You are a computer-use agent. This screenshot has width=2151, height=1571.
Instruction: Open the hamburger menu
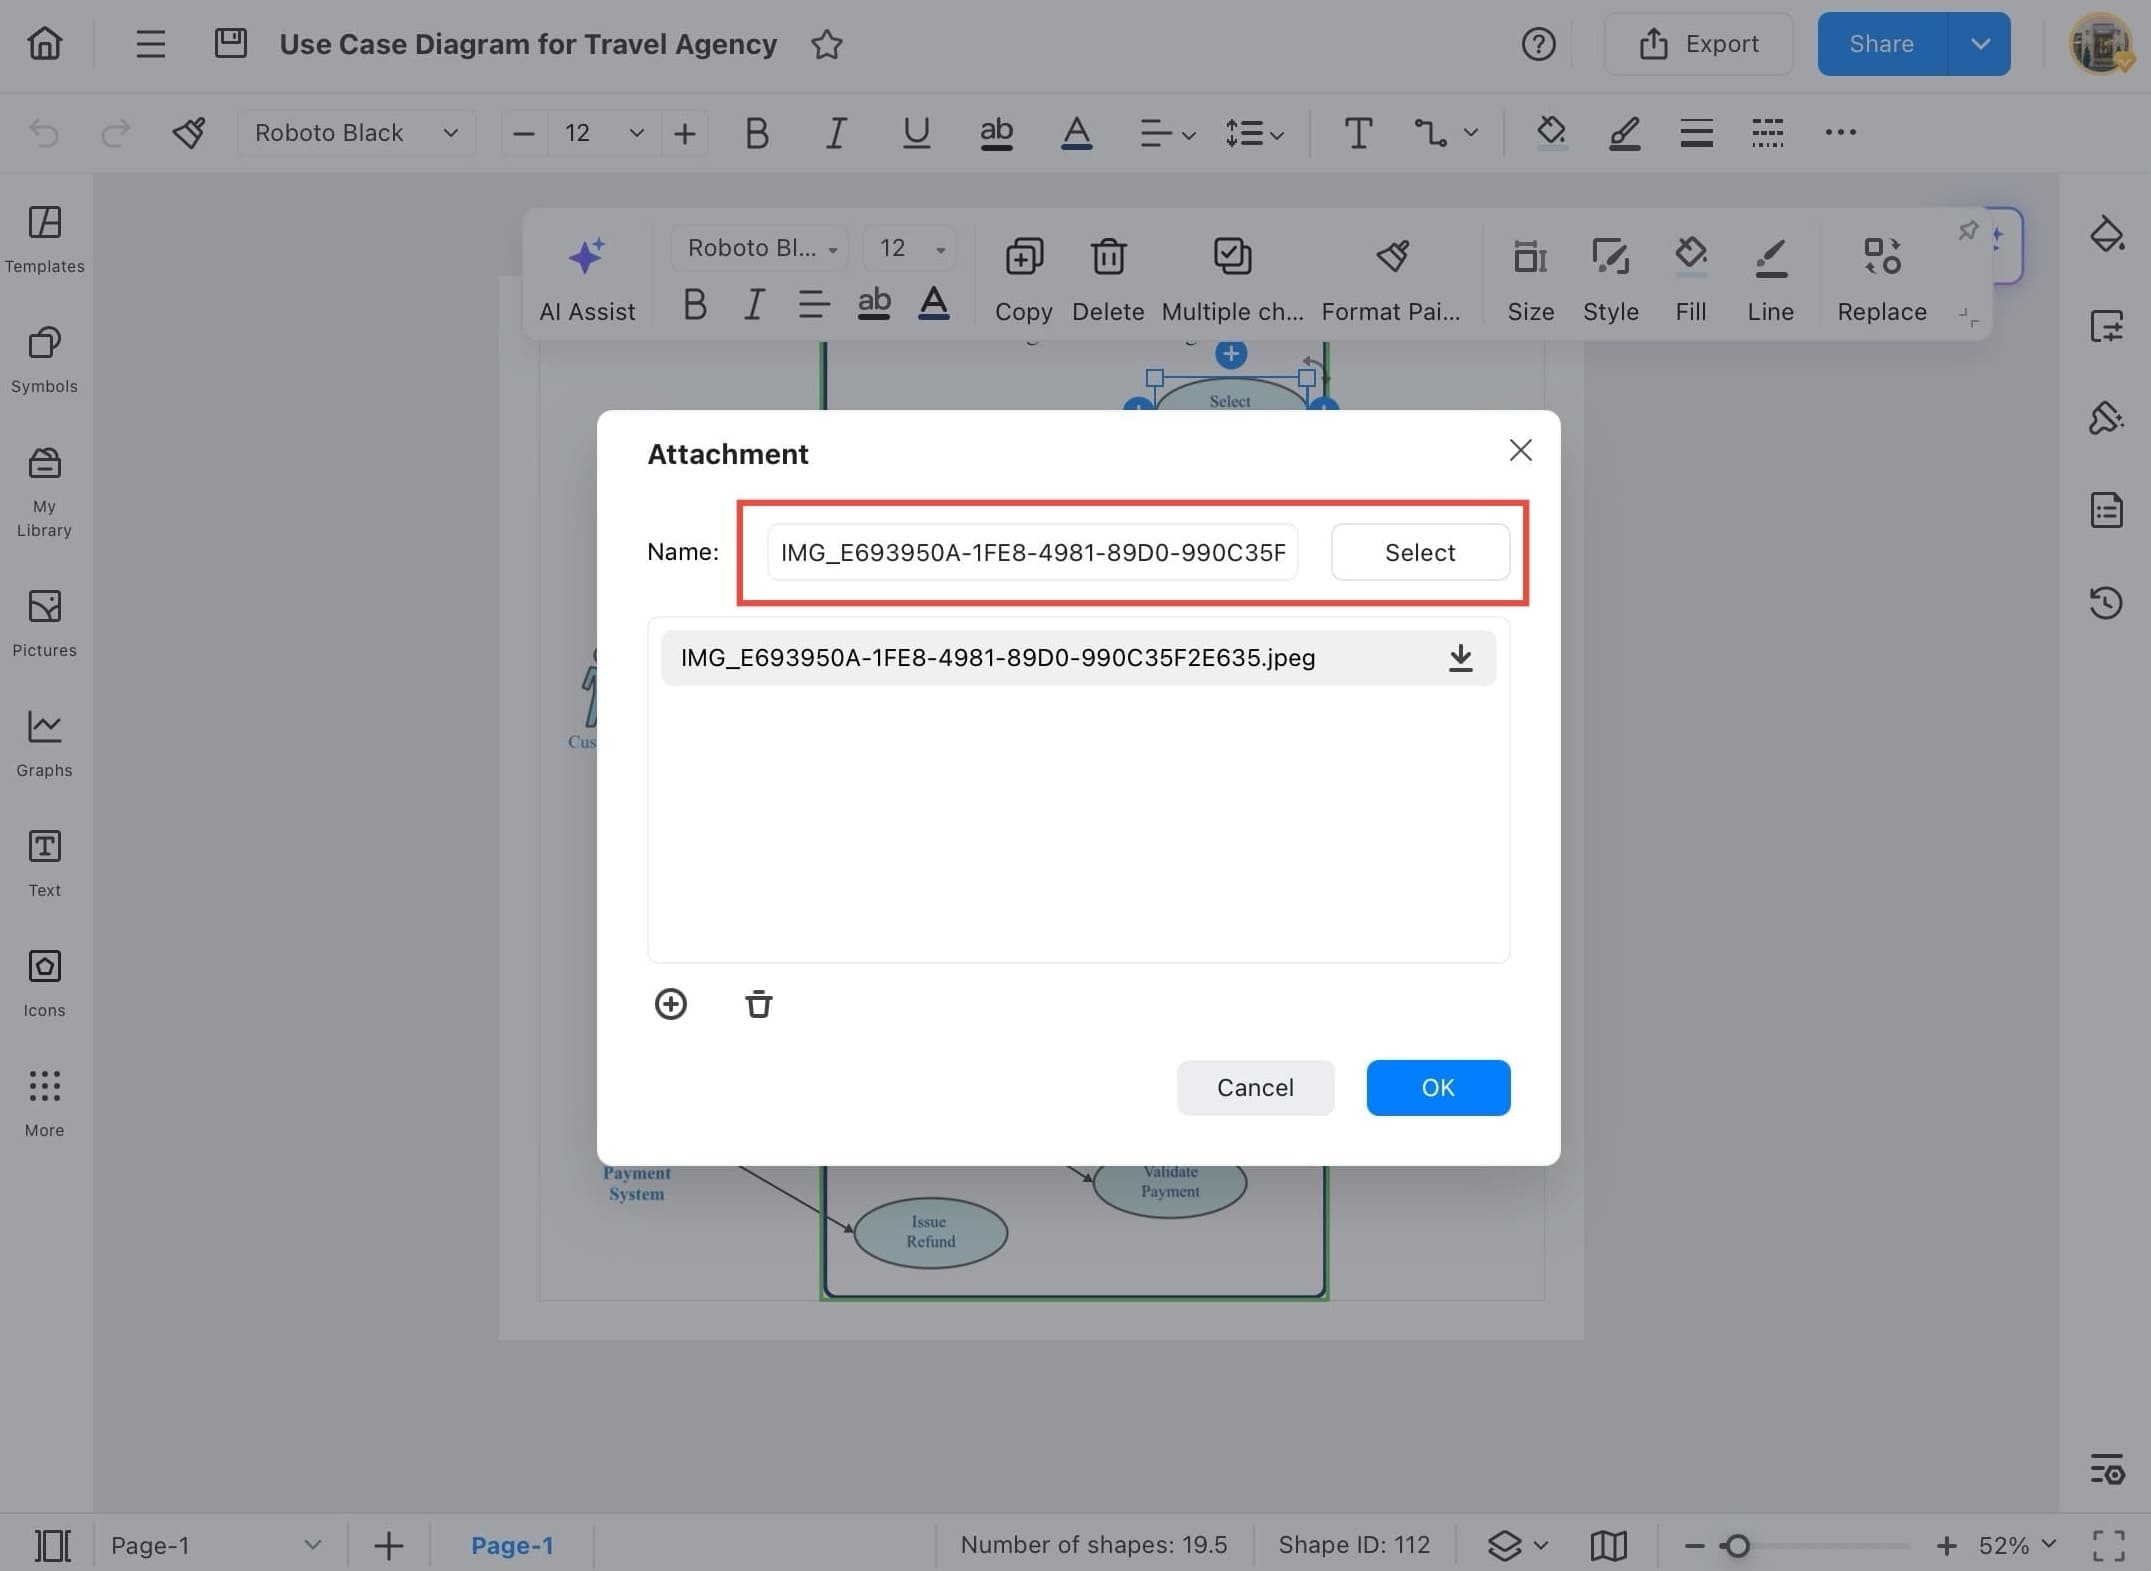point(150,44)
